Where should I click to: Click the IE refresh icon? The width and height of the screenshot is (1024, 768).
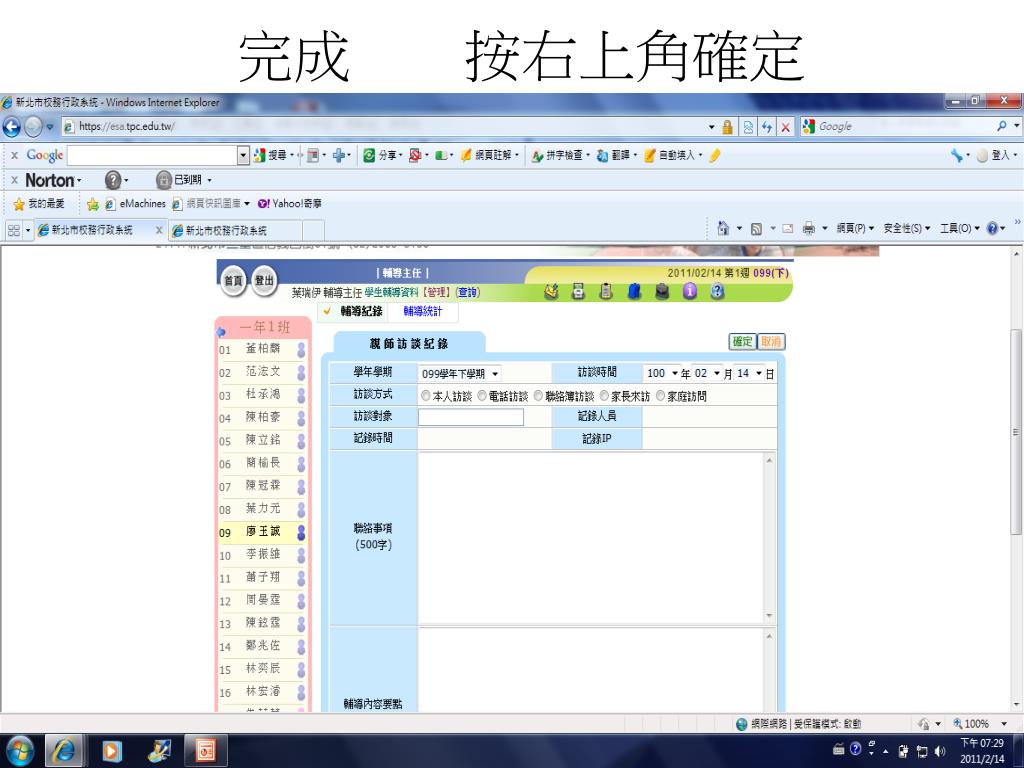click(767, 127)
